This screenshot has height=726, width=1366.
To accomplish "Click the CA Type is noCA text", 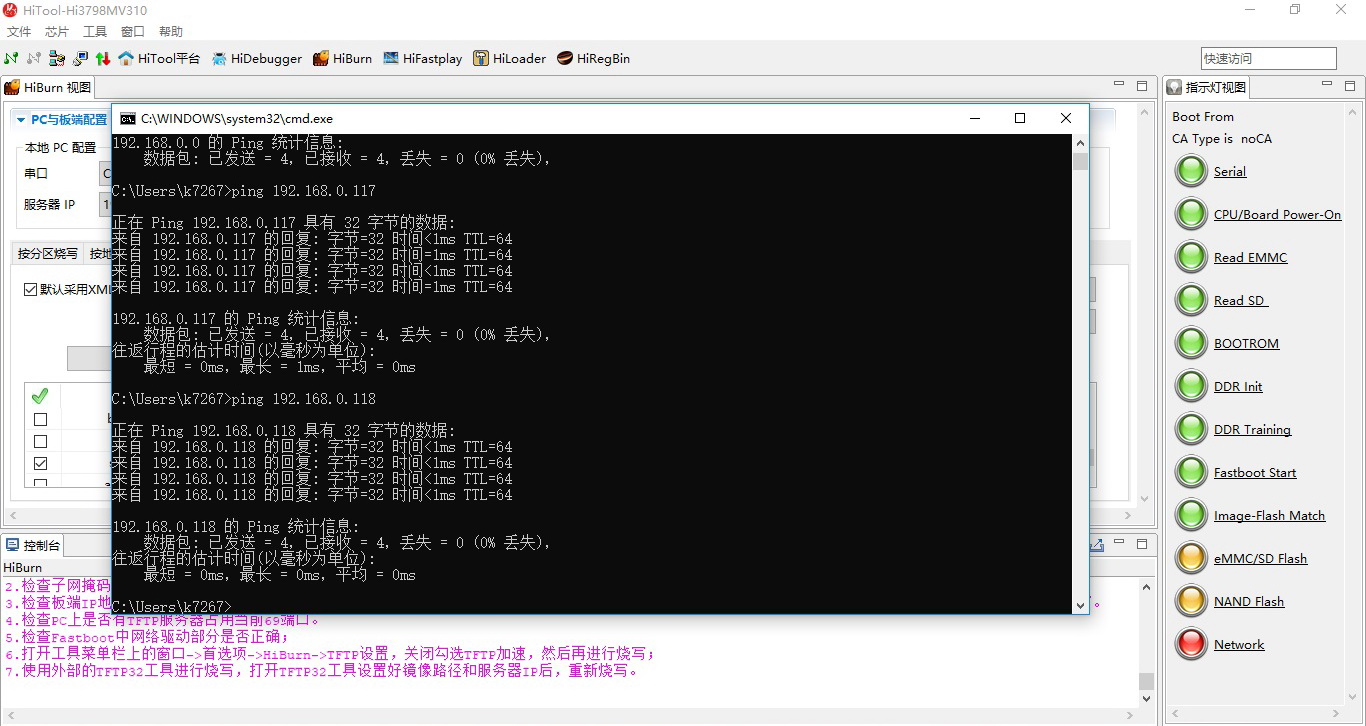I will pyautogui.click(x=1222, y=139).
